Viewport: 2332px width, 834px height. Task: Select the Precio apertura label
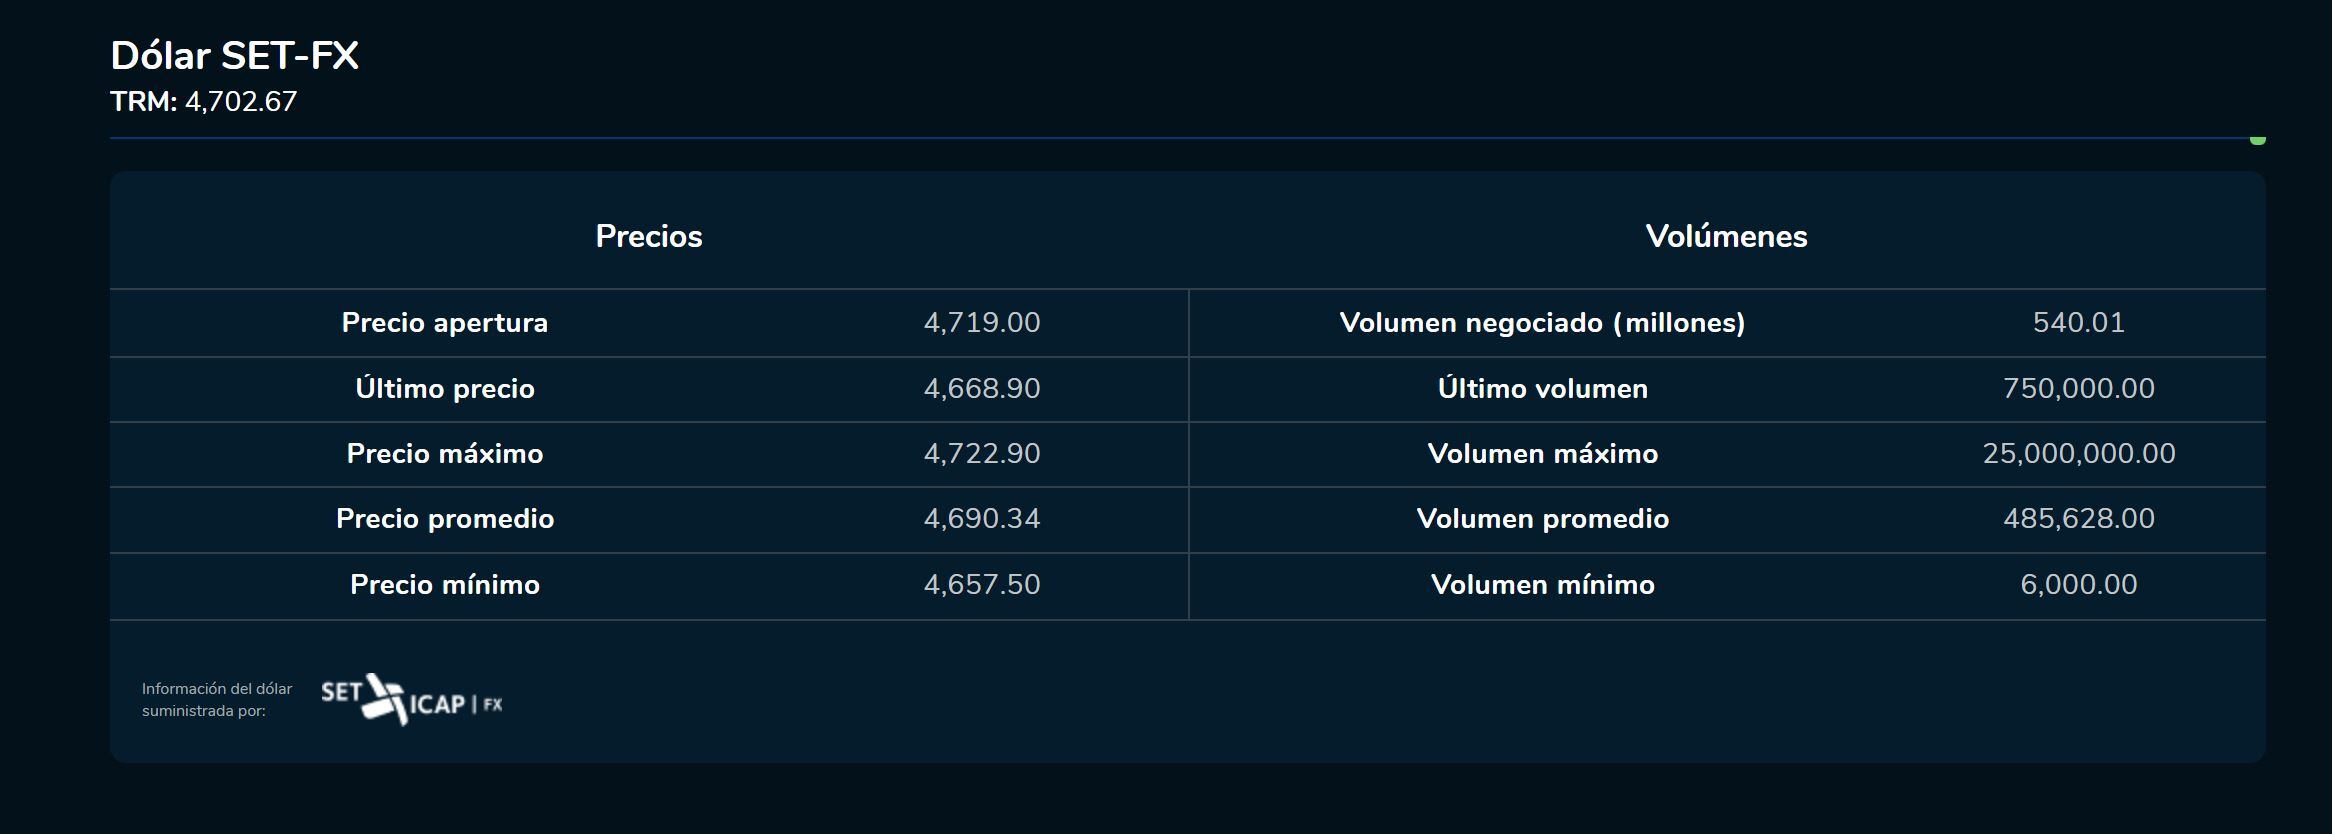tap(445, 323)
